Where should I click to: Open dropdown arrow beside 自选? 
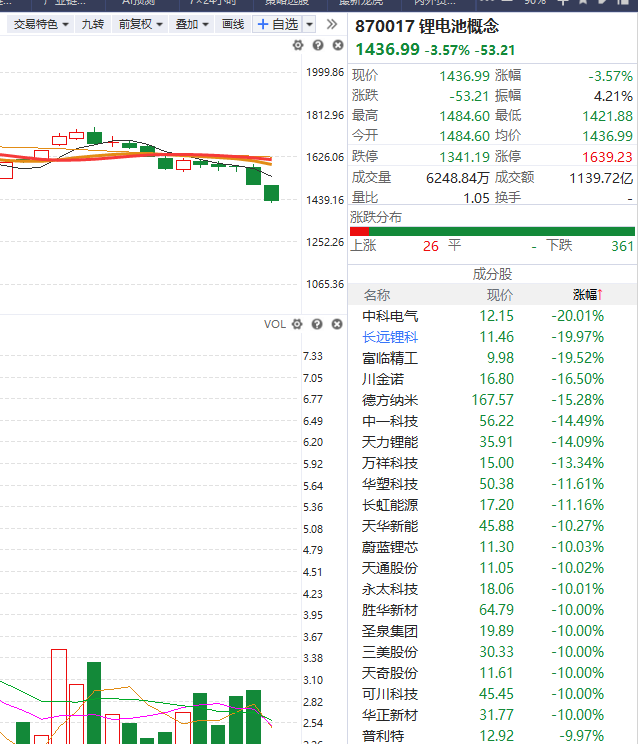click(x=309, y=24)
